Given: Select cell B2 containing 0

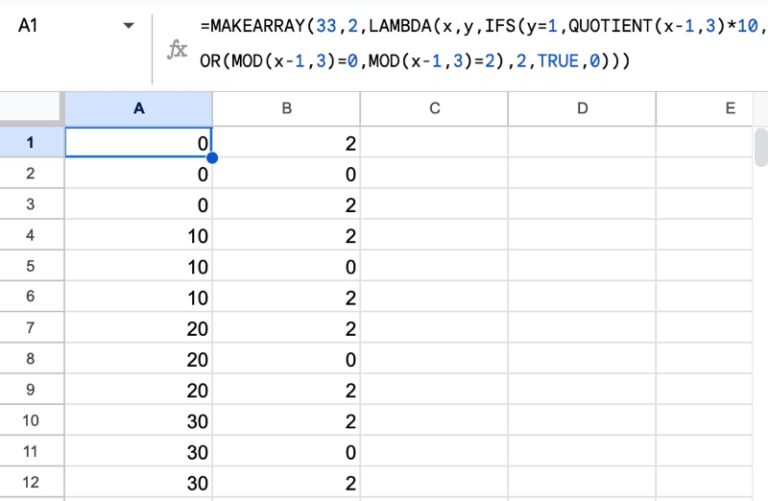Looking at the screenshot, I should (287, 173).
